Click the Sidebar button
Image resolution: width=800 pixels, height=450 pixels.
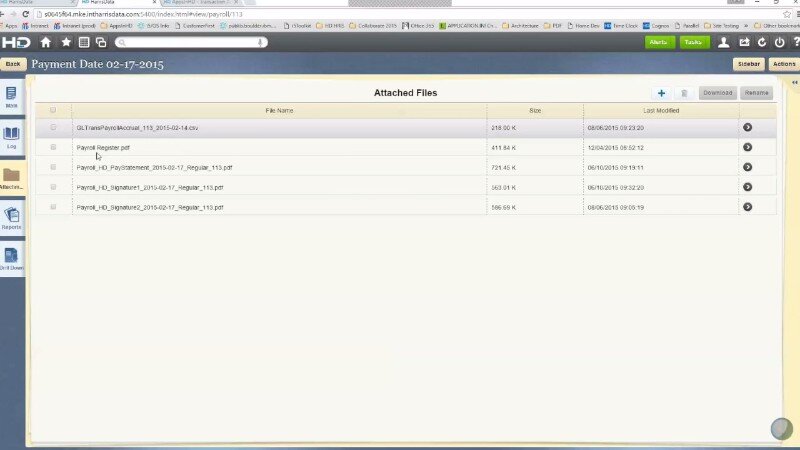748,64
